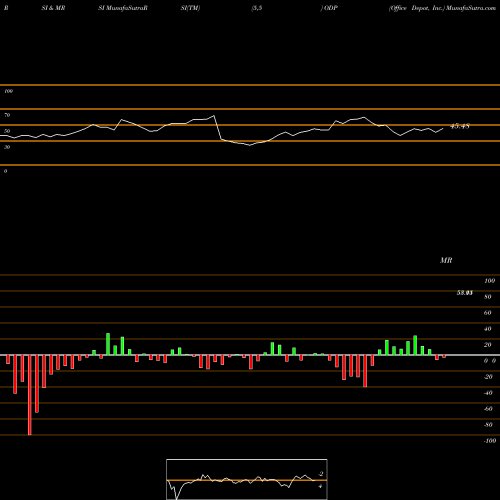
Task: Select 'SI MunafaSutraR' header text
Action: point(123,8)
